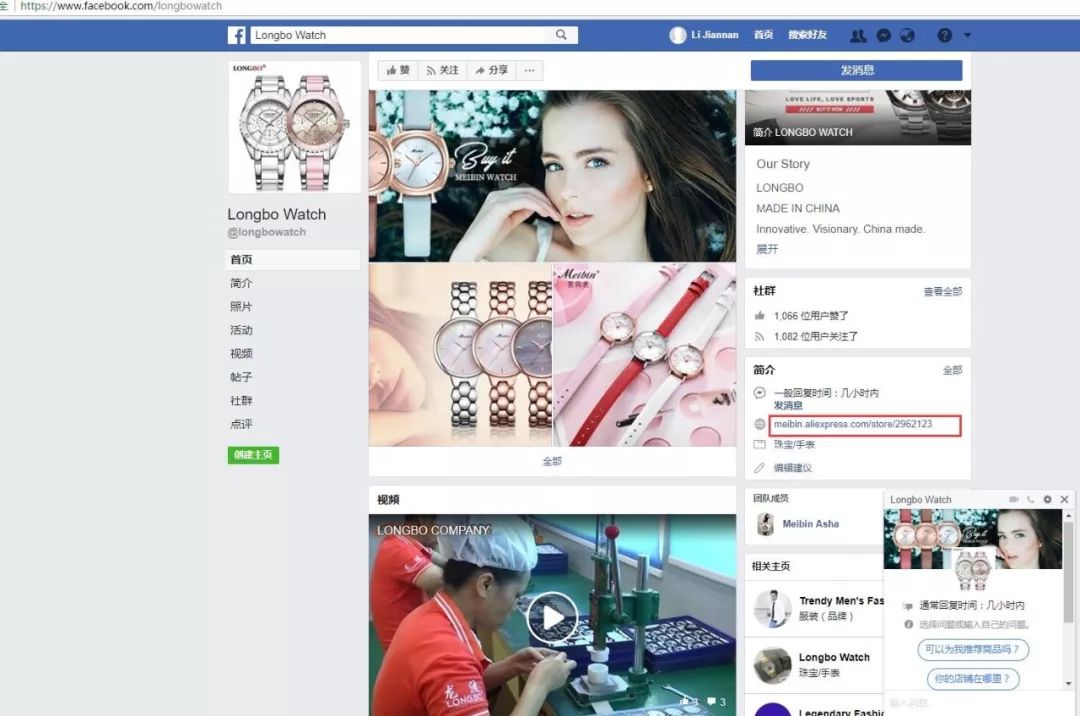
Task: Click the followers feed icon in 社群 panel
Action: 760,337
